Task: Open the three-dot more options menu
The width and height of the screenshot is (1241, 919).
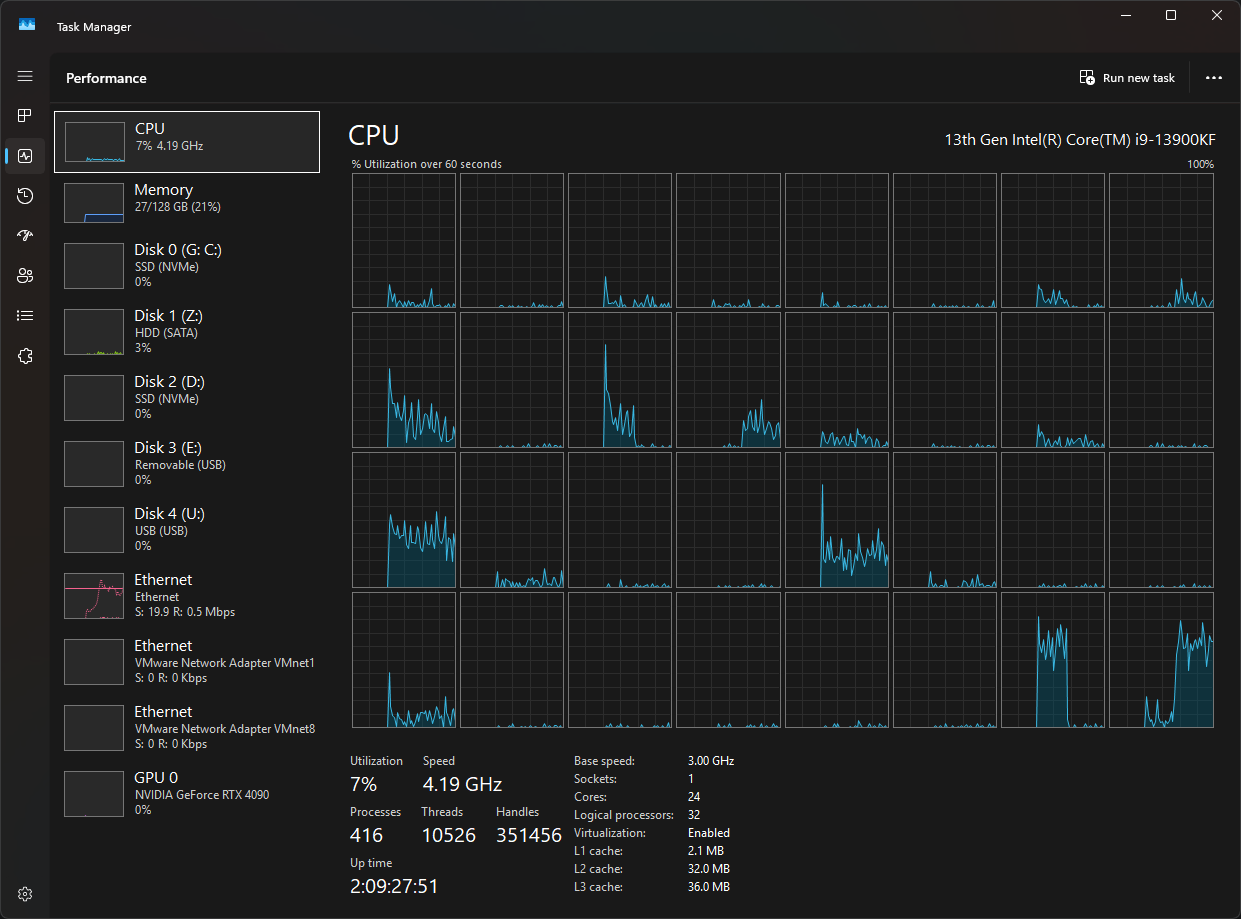Action: point(1214,78)
